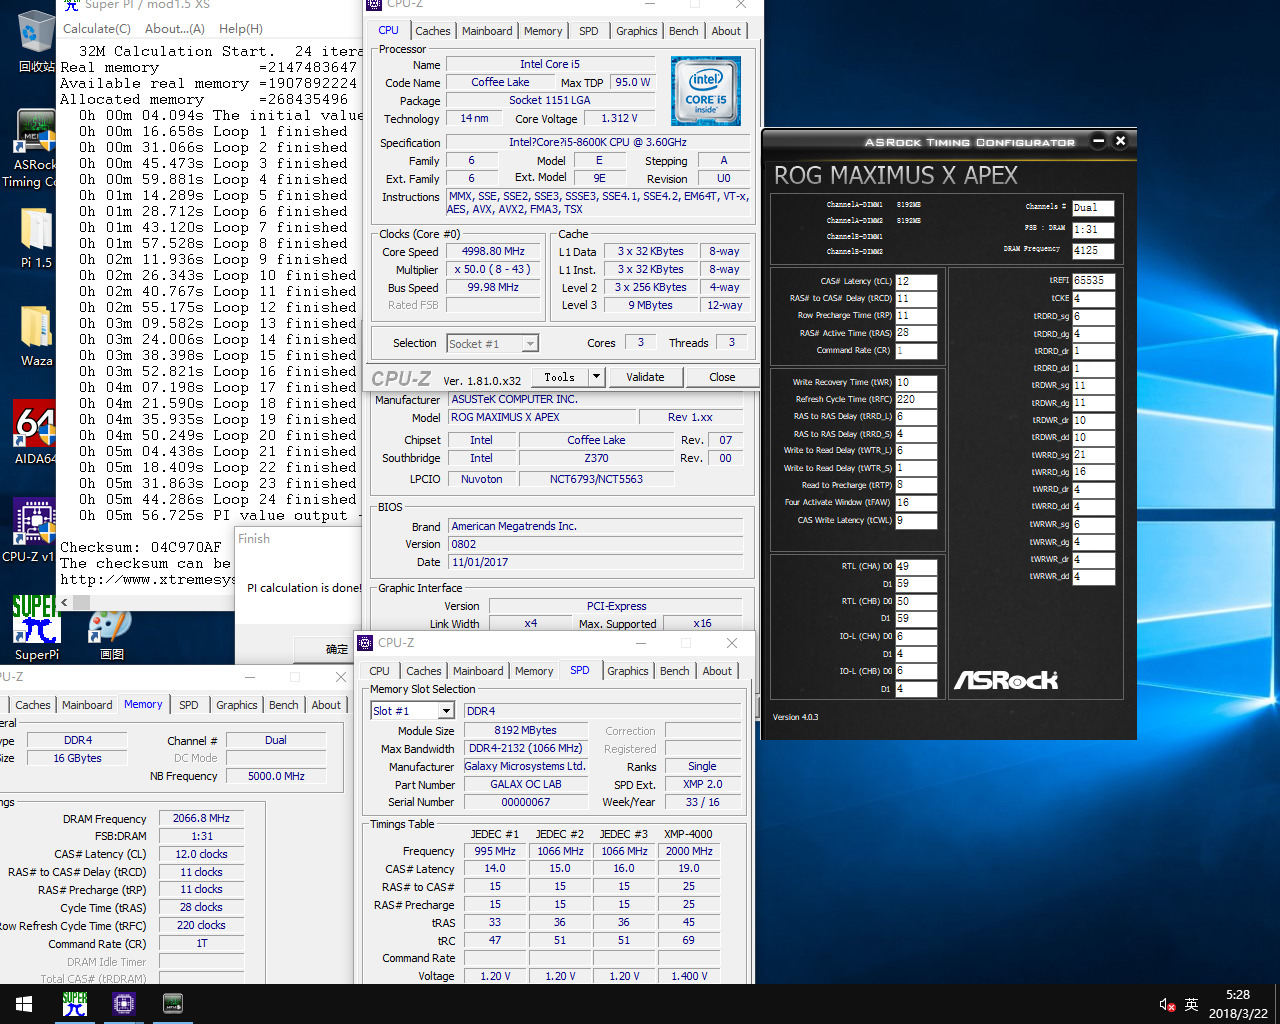The height and width of the screenshot is (1024, 1280).
Task: Minimize the ASRock Timing Configurator
Action: tap(1098, 141)
